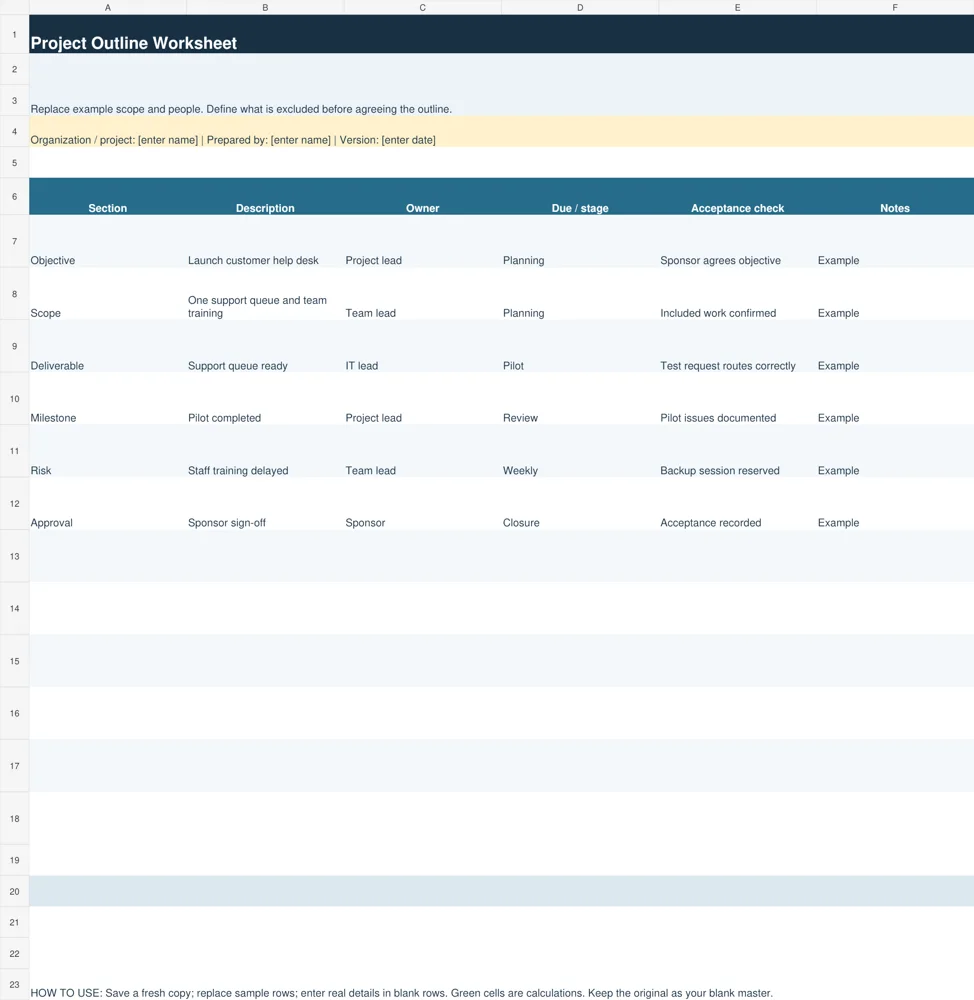974x1000 pixels.
Task: Select 'Example' note in Approval row
Action: [x=895, y=503]
